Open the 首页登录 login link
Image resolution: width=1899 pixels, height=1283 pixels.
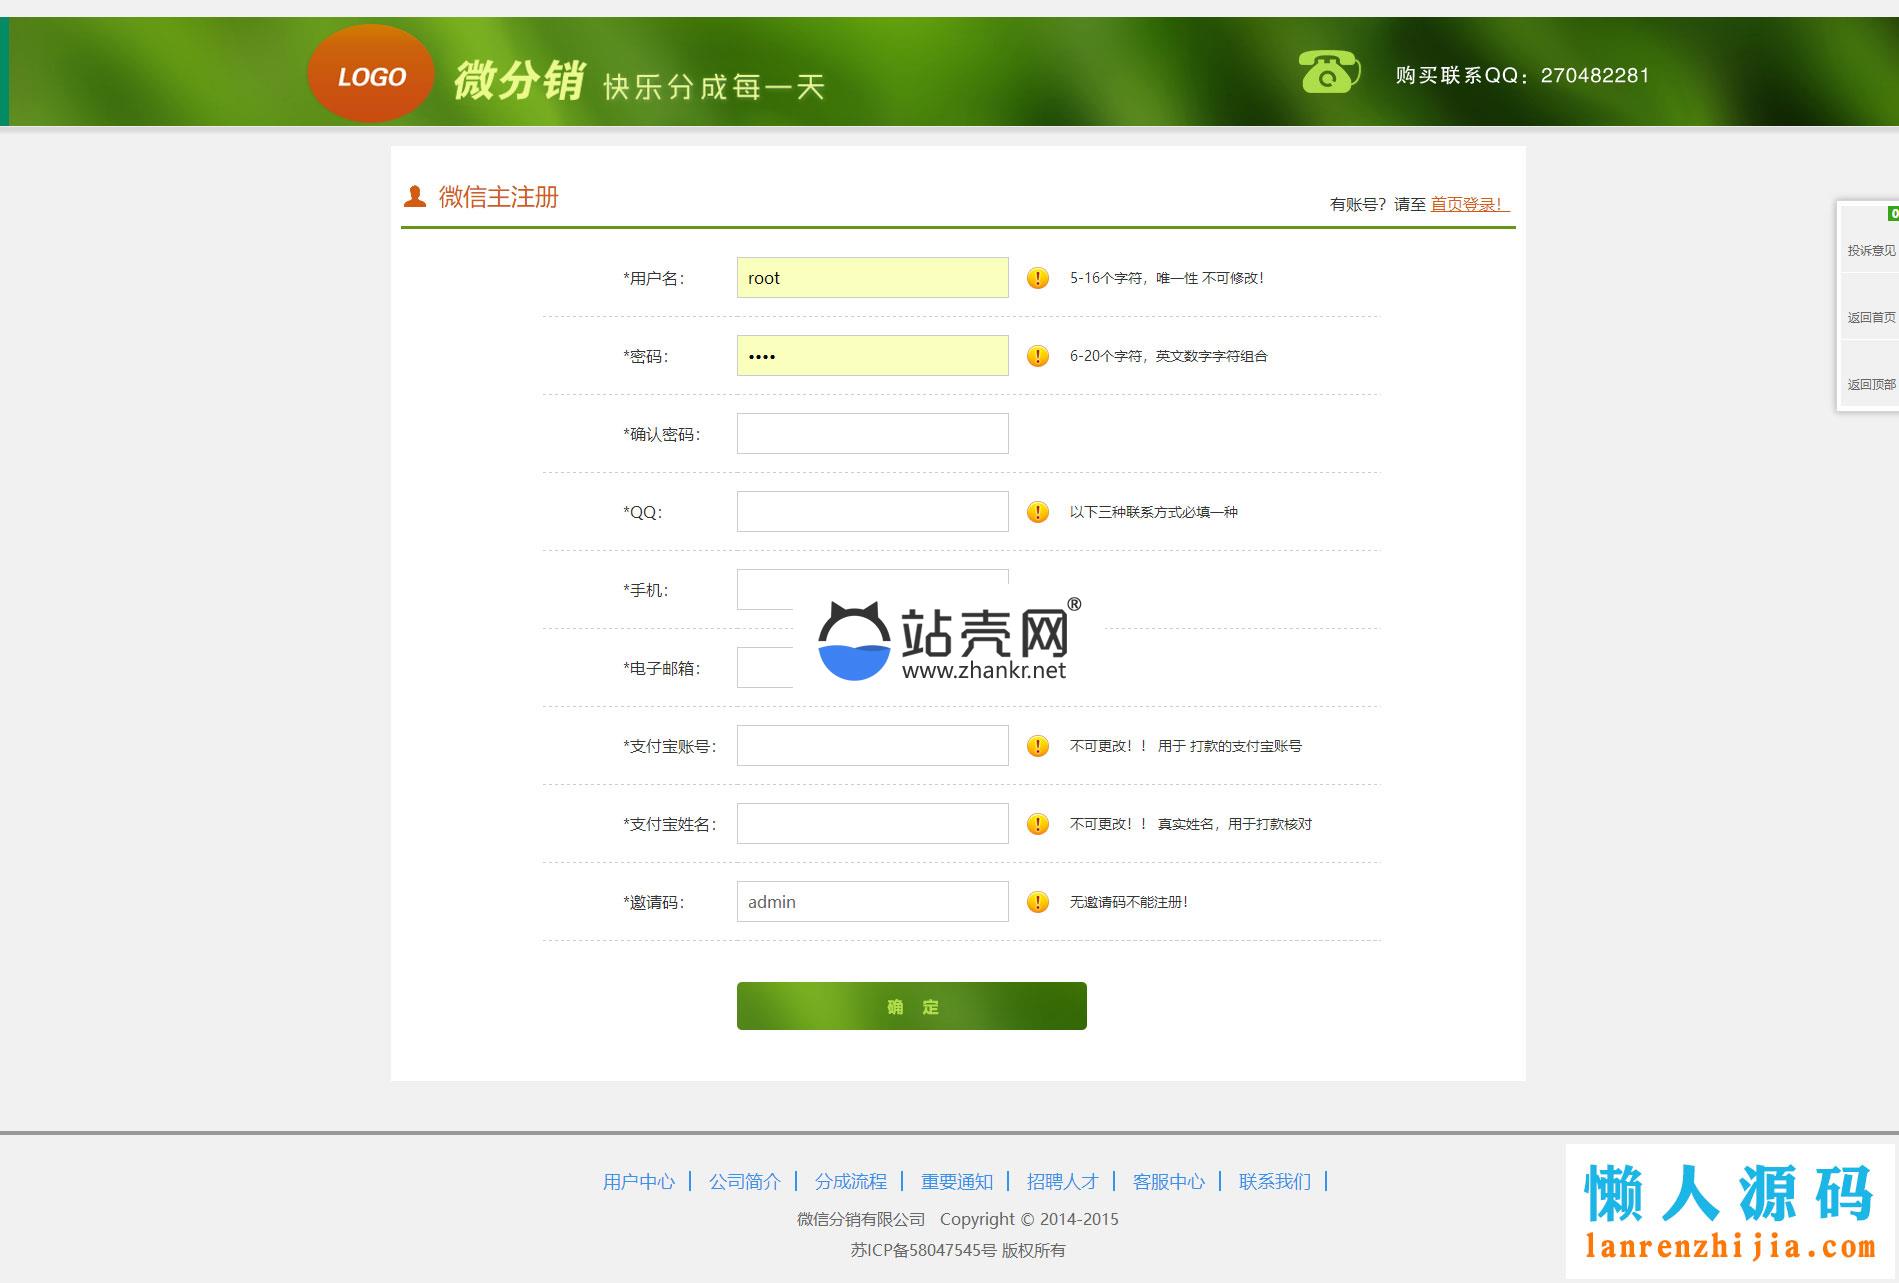coord(1467,204)
